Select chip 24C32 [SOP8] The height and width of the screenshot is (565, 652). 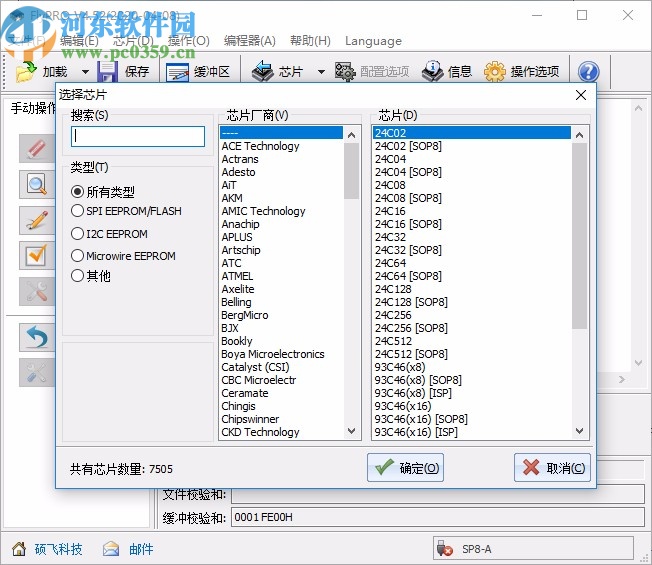click(472, 250)
